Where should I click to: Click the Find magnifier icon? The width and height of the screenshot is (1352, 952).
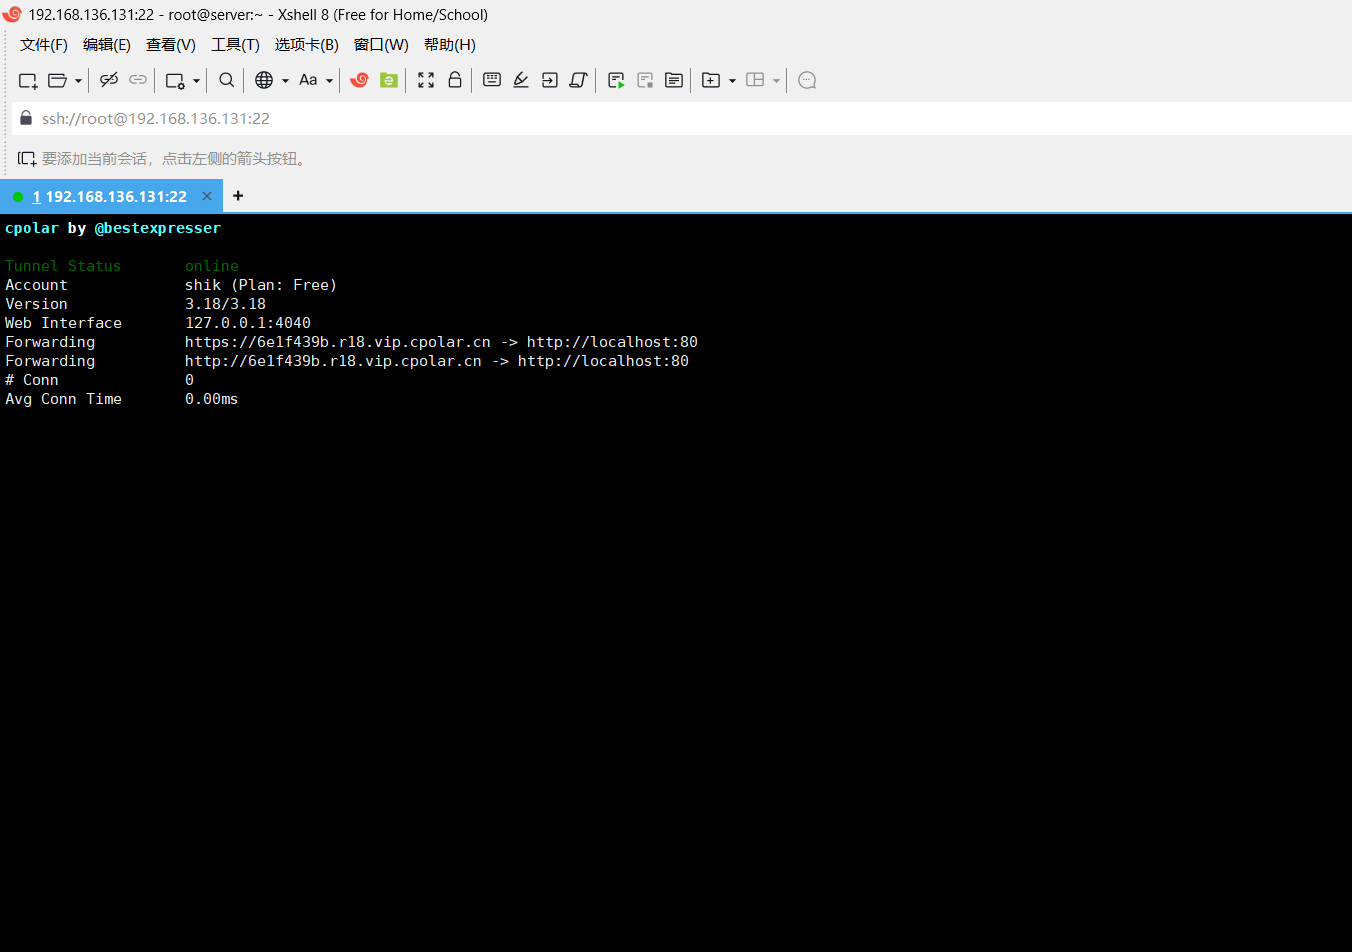tap(227, 80)
